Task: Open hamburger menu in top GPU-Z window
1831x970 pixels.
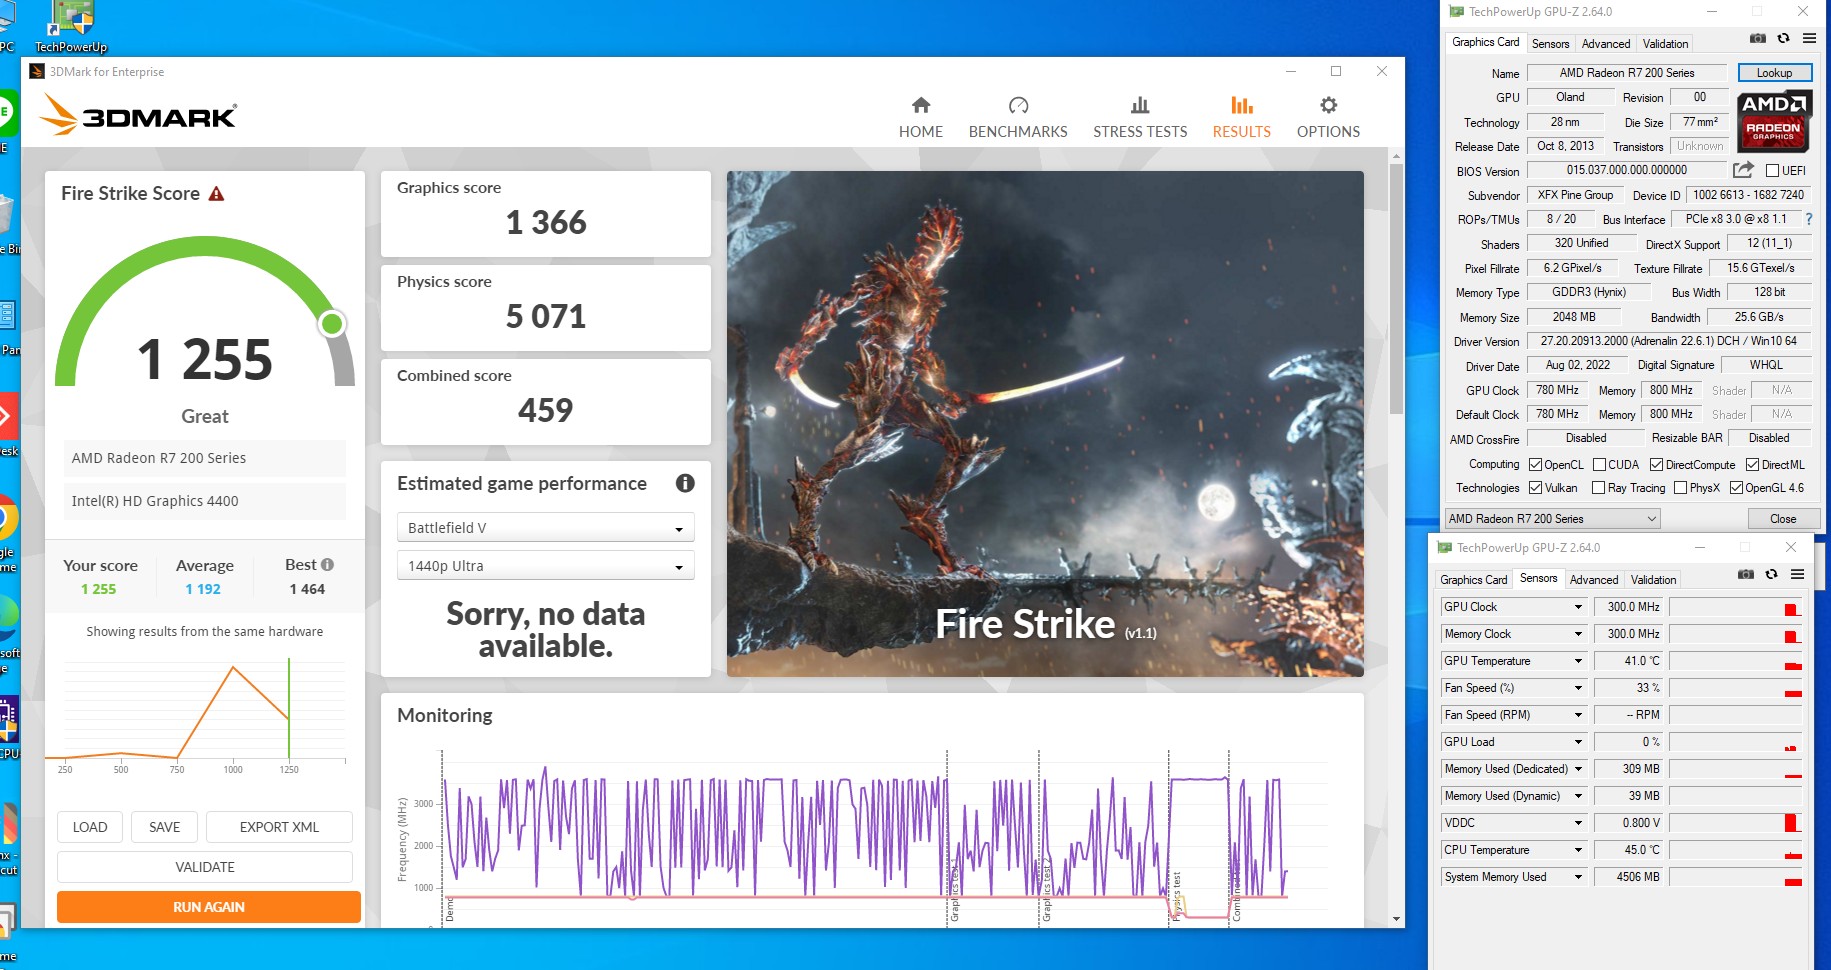Action: pyautogui.click(x=1809, y=39)
